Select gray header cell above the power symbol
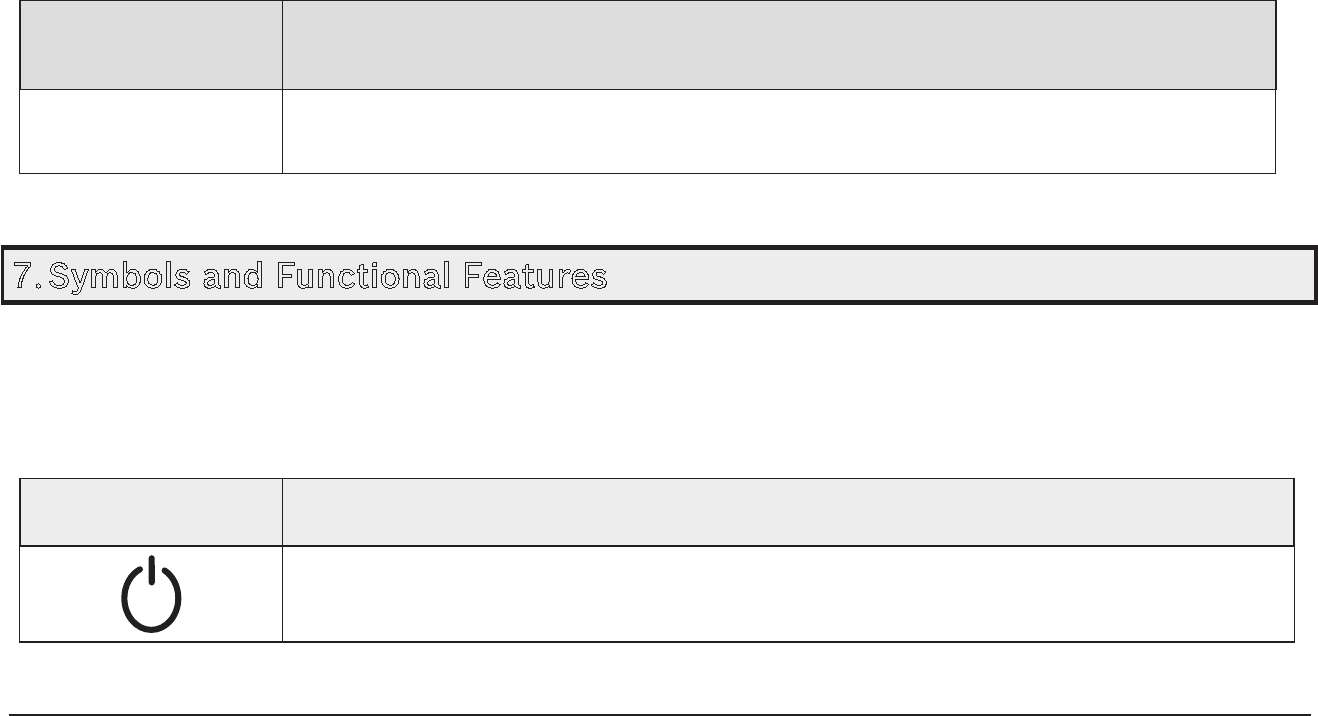The width and height of the screenshot is (1318, 716). click(x=151, y=512)
